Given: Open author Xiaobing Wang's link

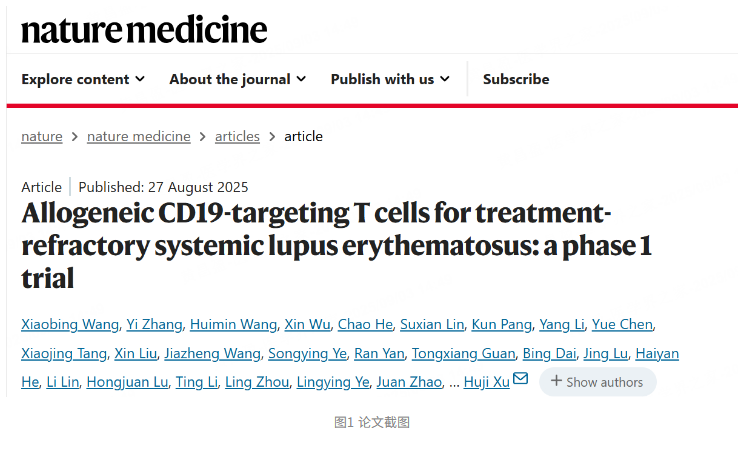Looking at the screenshot, I should tap(70, 325).
